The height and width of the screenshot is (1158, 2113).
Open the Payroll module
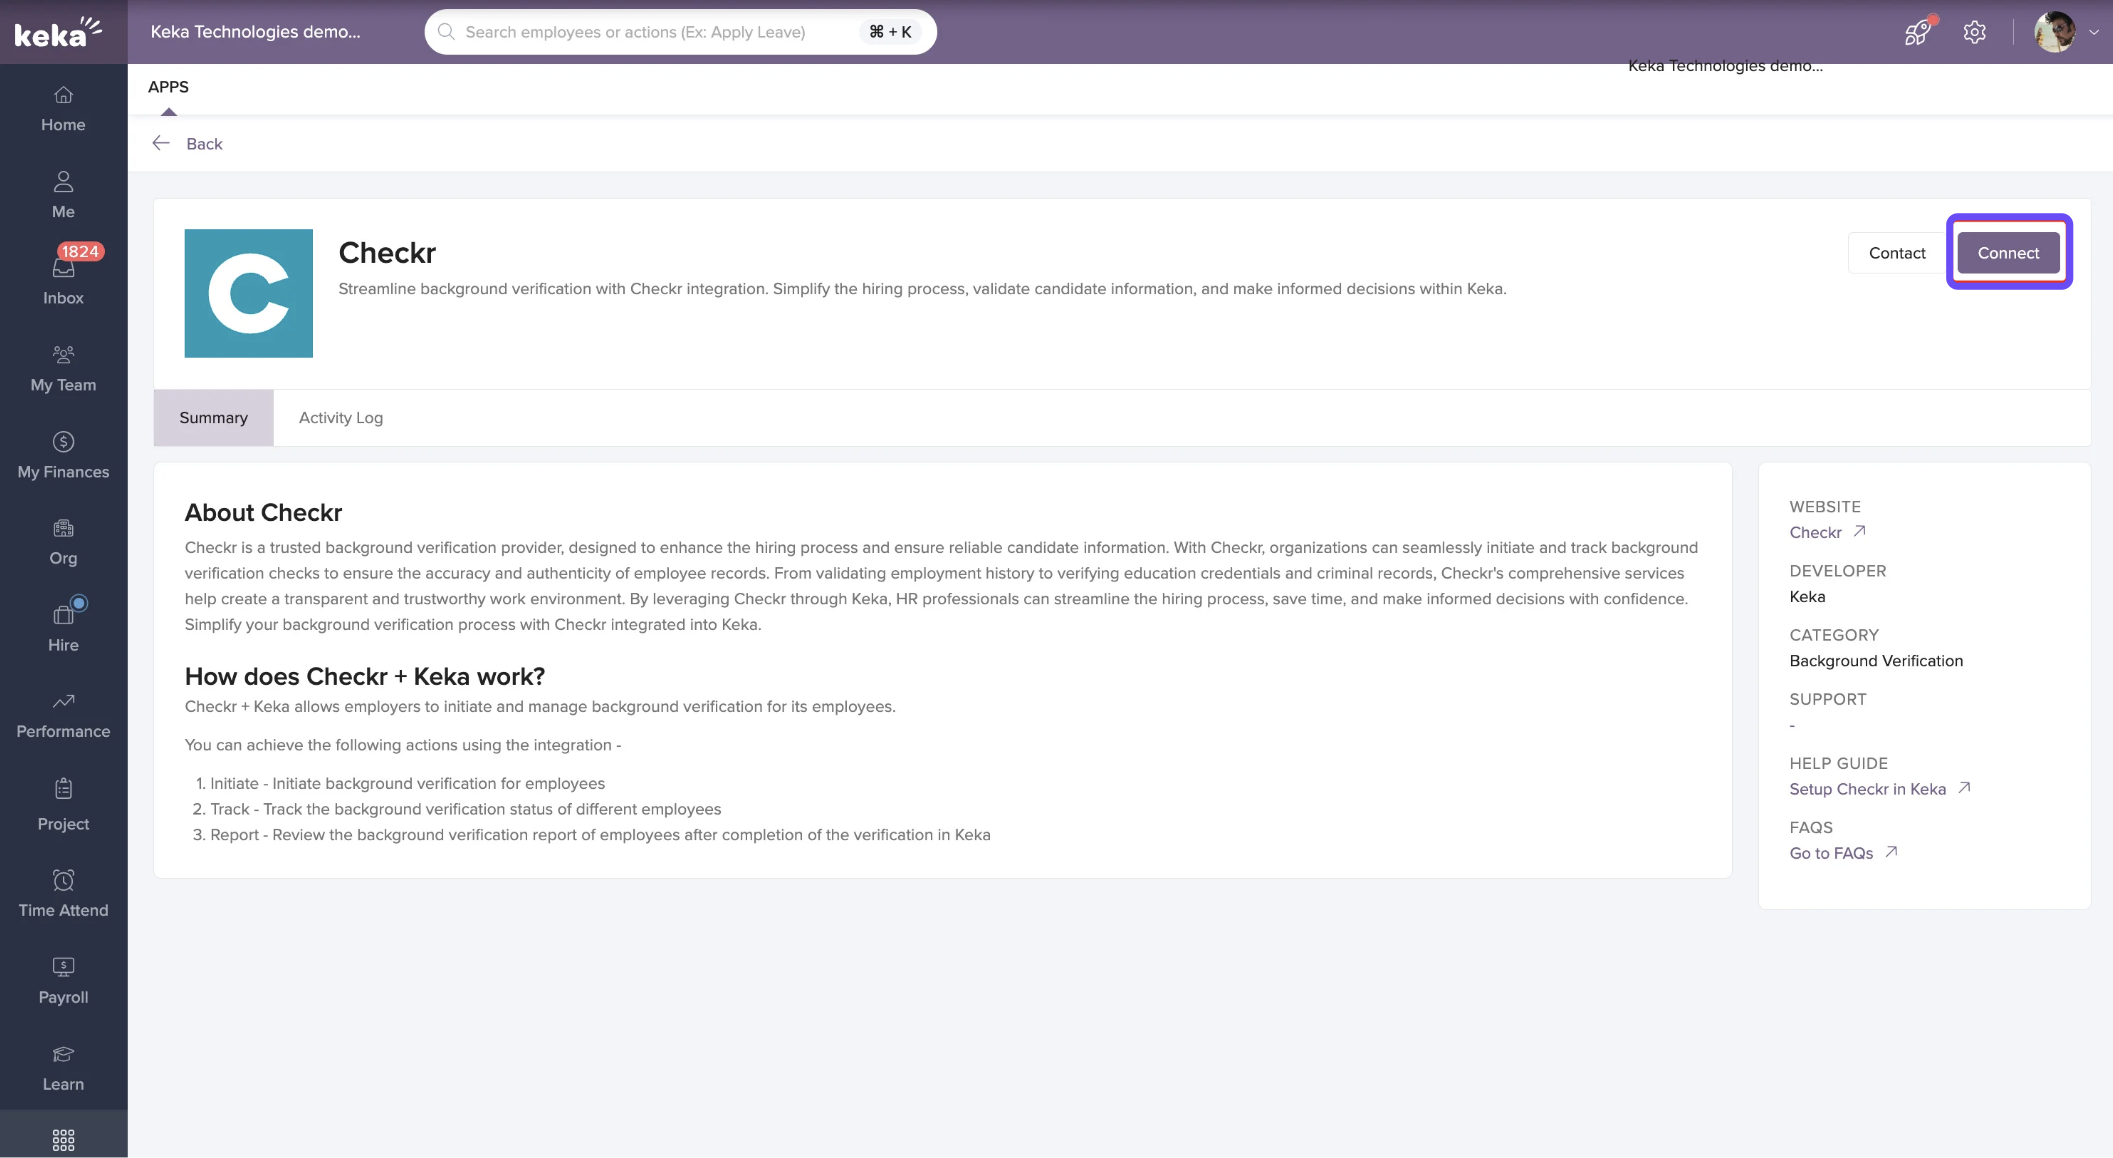[63, 980]
